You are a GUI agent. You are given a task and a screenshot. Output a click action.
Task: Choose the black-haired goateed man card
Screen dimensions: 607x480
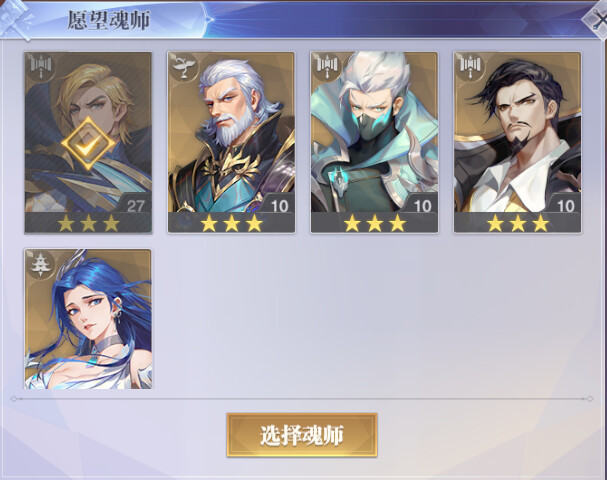(x=518, y=142)
